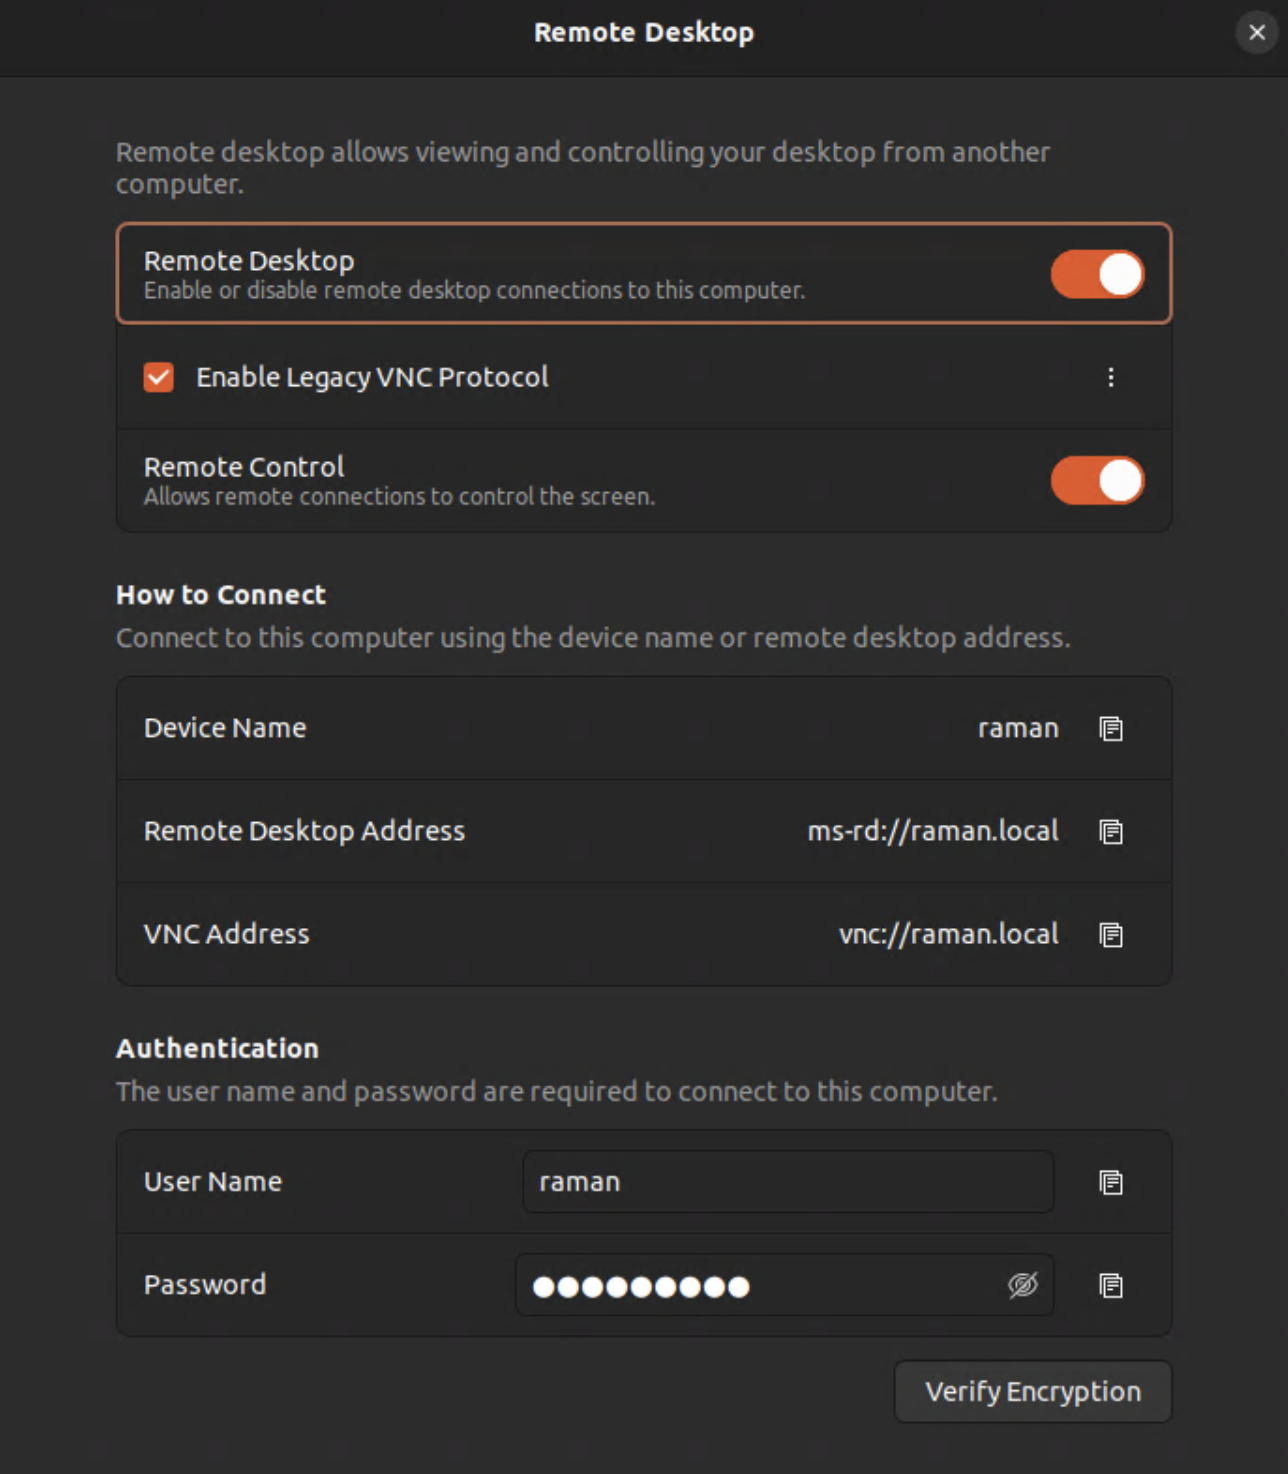Disable Remote Control
1288x1474 pixels.
(1097, 481)
